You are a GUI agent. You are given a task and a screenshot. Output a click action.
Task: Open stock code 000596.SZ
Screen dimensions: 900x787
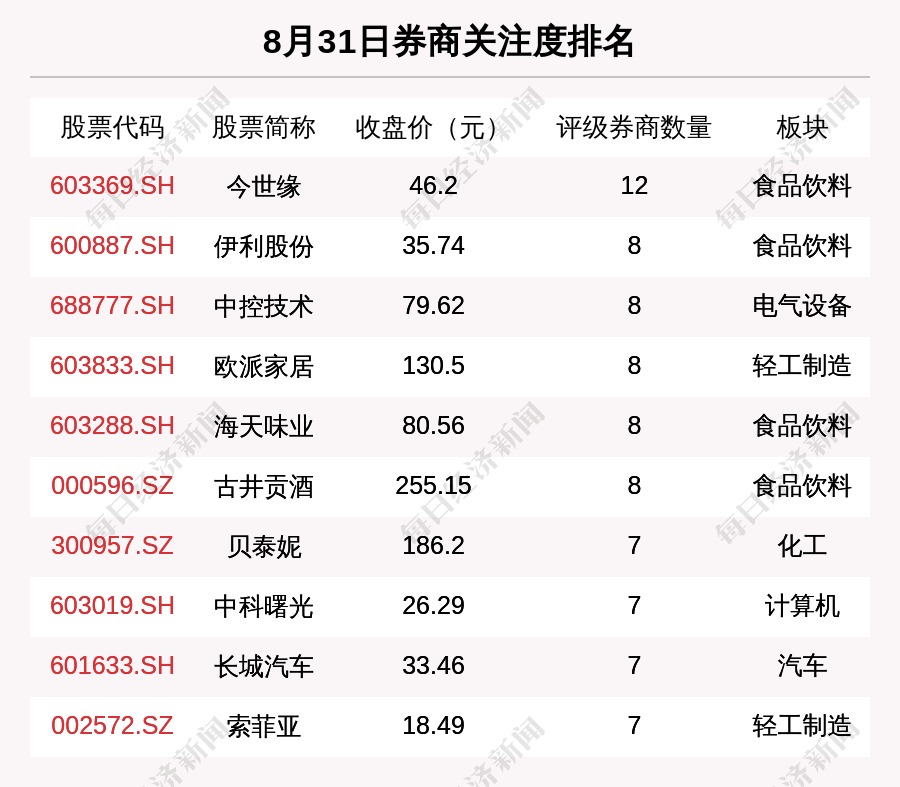112,486
